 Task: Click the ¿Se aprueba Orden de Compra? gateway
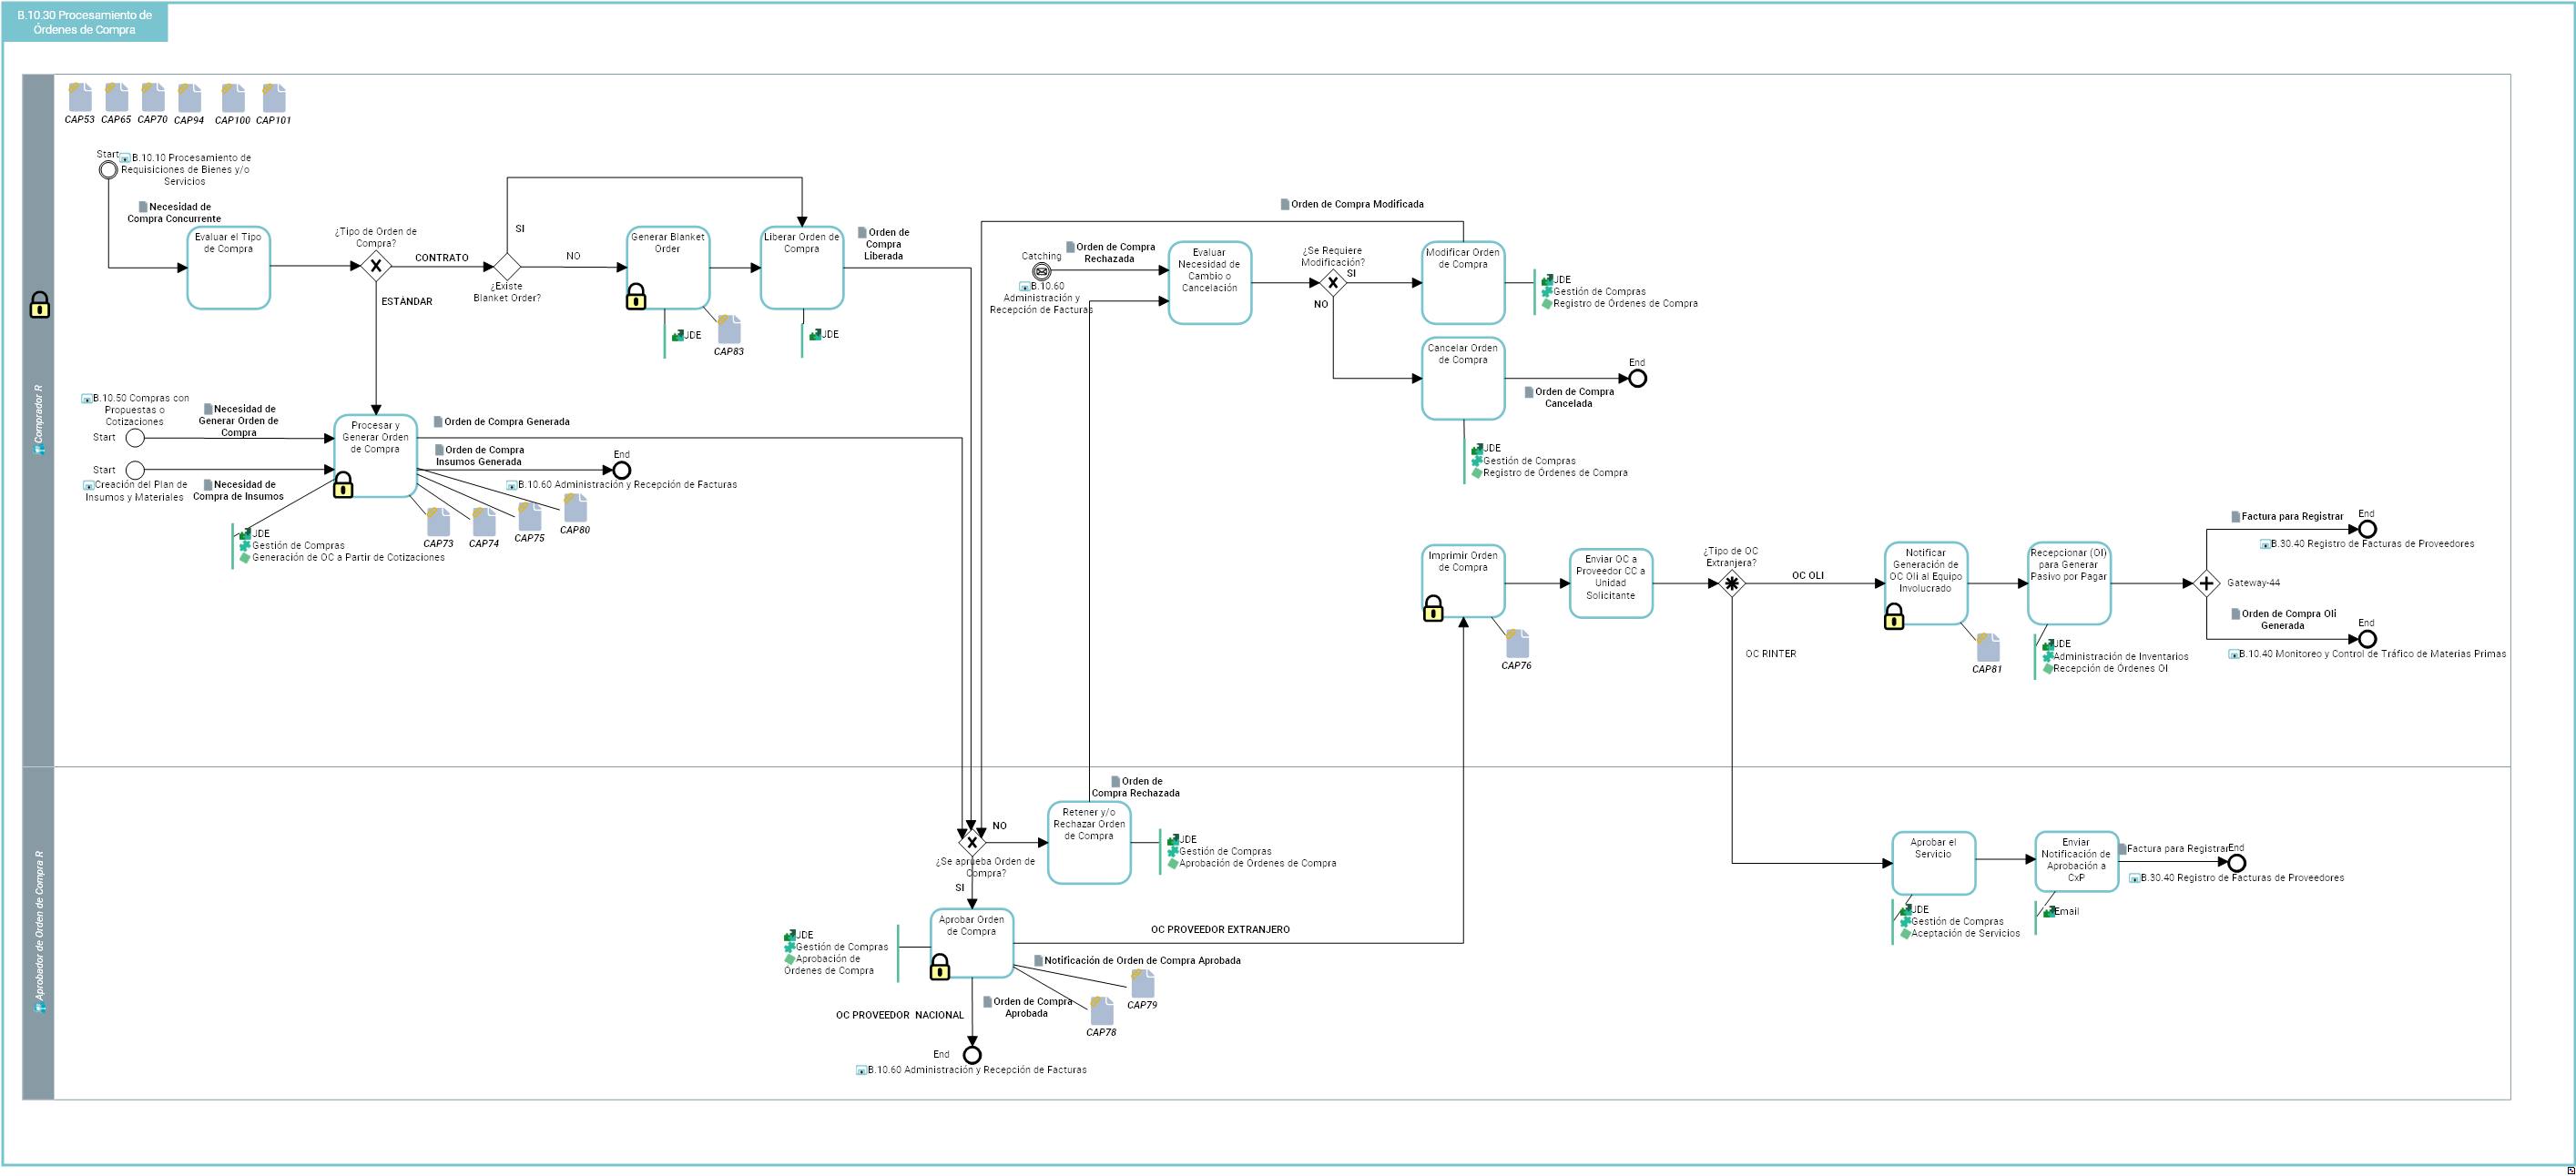click(972, 842)
